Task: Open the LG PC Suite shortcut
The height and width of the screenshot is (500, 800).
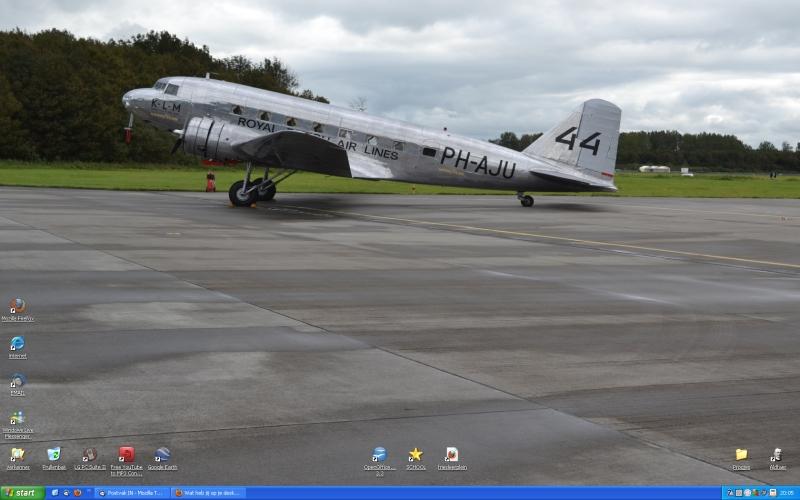Action: [x=90, y=458]
